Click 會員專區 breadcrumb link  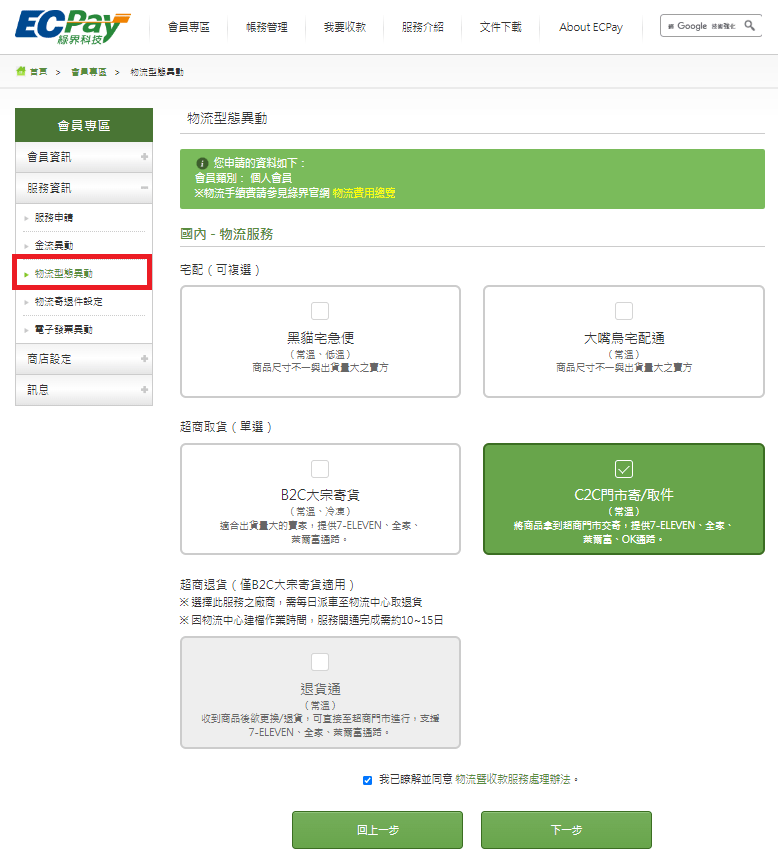pos(89,72)
